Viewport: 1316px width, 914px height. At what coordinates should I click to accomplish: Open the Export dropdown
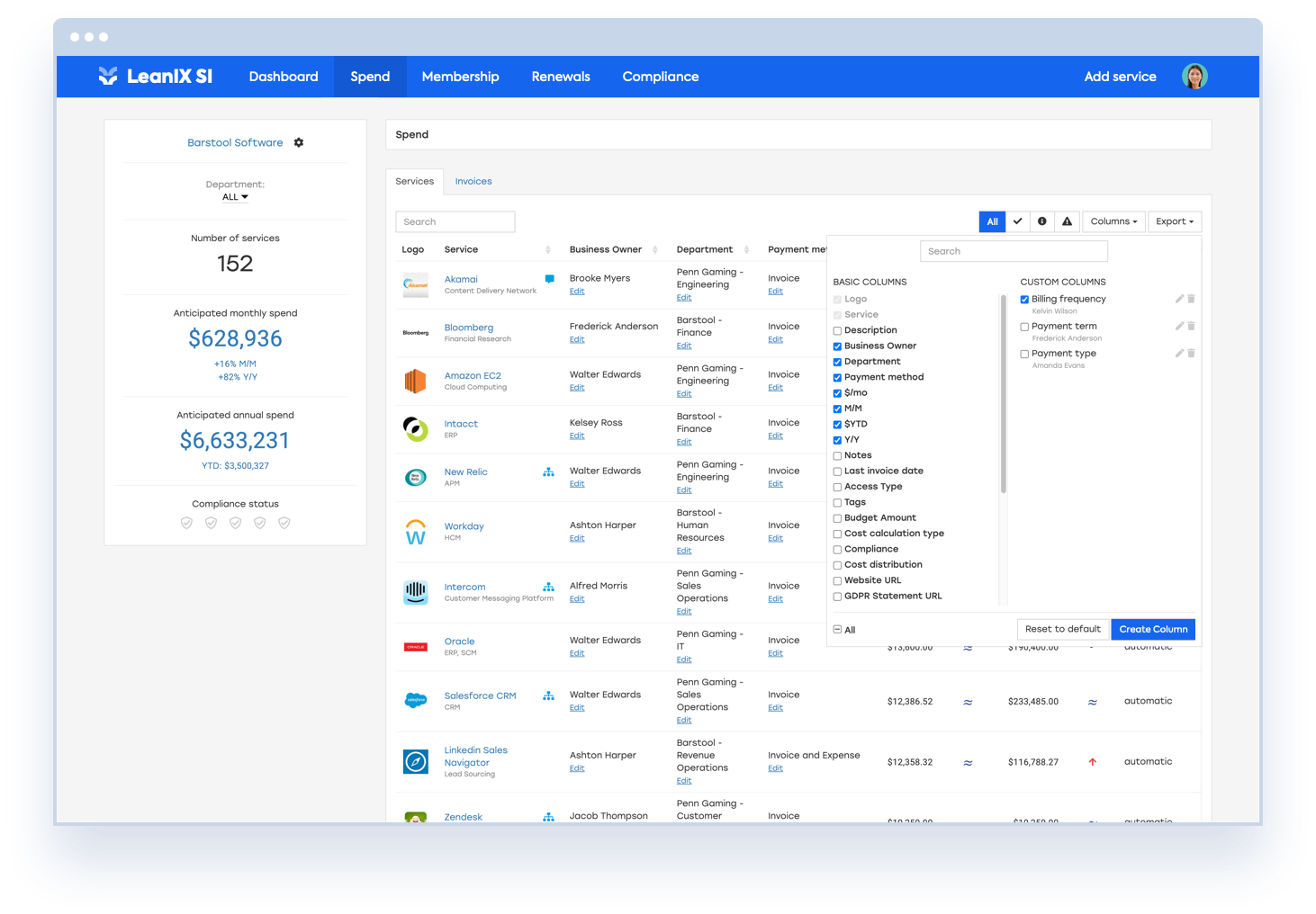tap(1175, 222)
